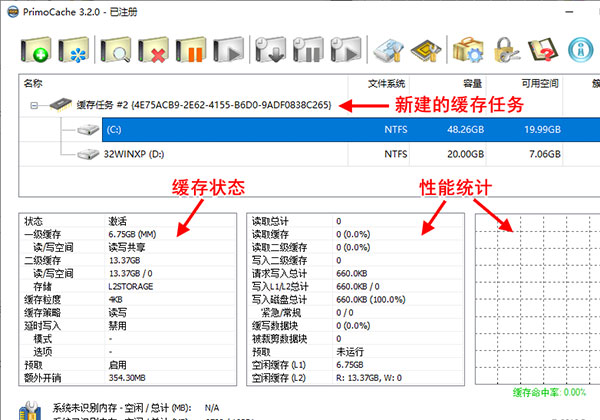Collapse the cache task #2 tree node
Image resolution: width=600 pixels, height=420 pixels.
(x=33, y=104)
